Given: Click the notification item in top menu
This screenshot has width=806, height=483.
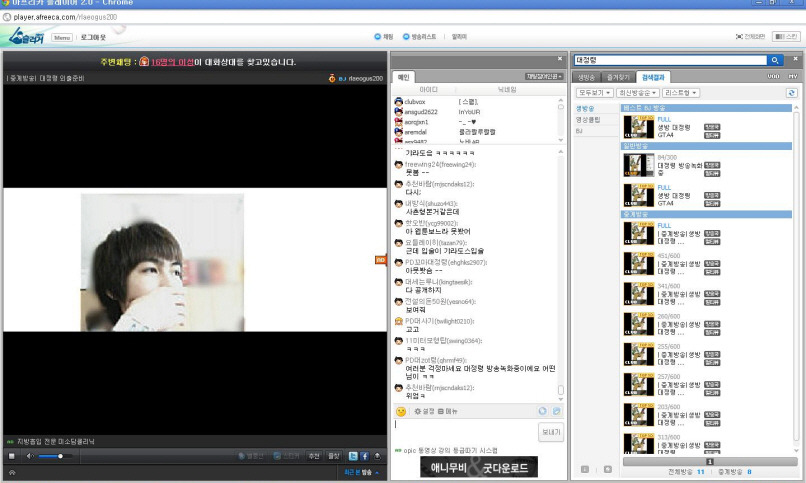Looking at the screenshot, I should tap(459, 36).
